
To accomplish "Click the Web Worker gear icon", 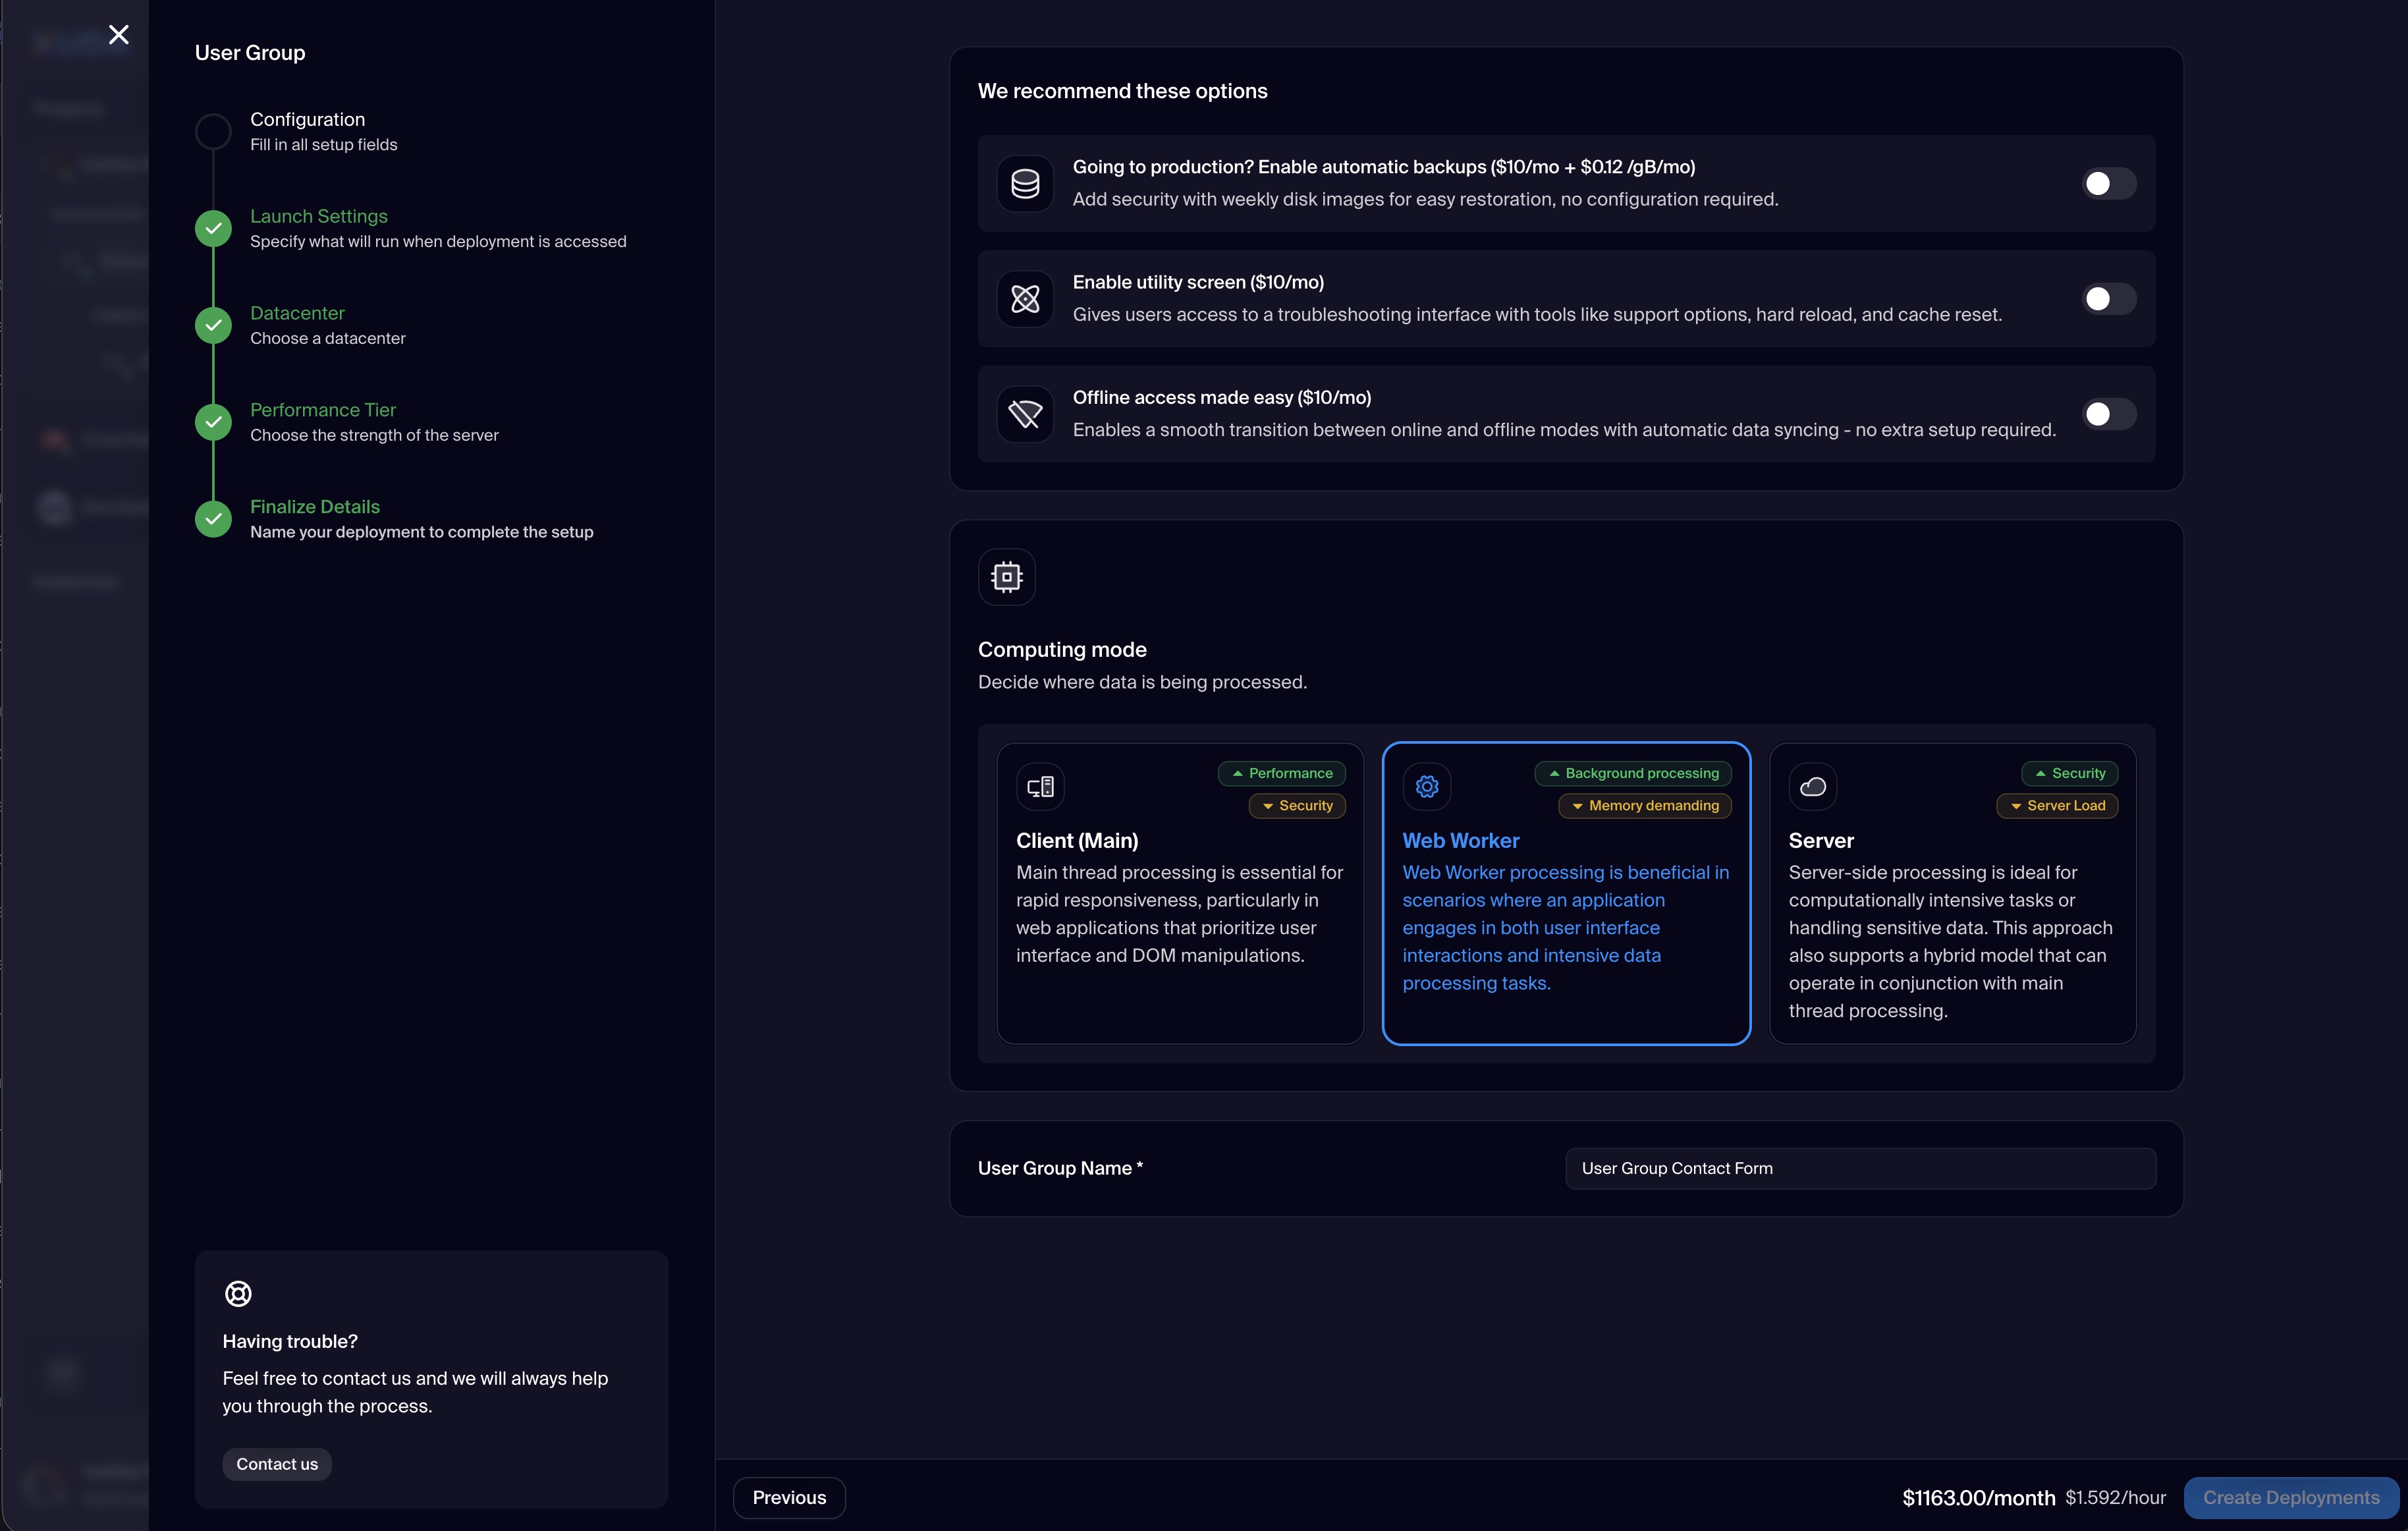I will point(1427,787).
